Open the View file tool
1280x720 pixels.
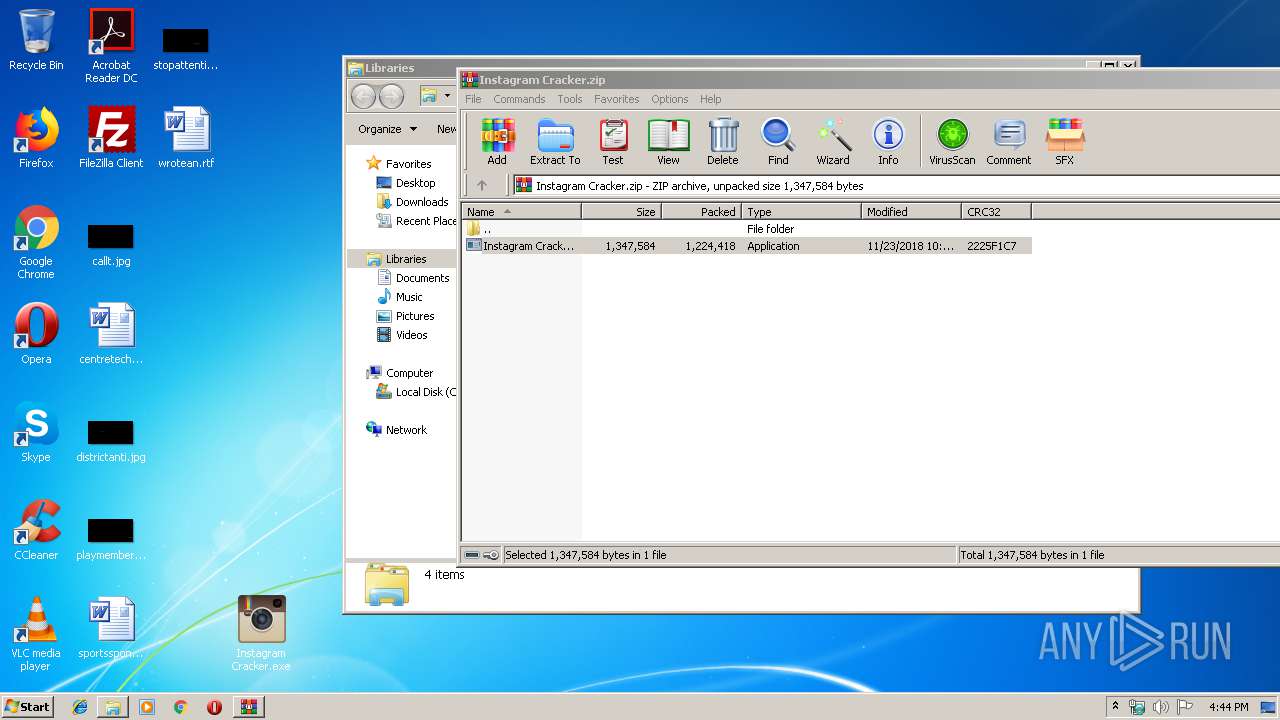coord(668,141)
